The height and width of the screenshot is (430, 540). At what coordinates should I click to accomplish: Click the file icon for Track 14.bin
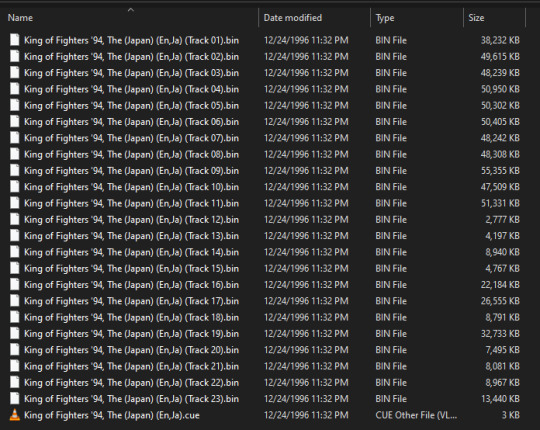[x=14, y=252]
